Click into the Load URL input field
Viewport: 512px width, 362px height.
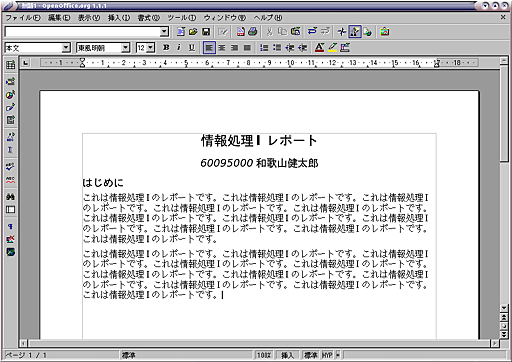click(82, 32)
